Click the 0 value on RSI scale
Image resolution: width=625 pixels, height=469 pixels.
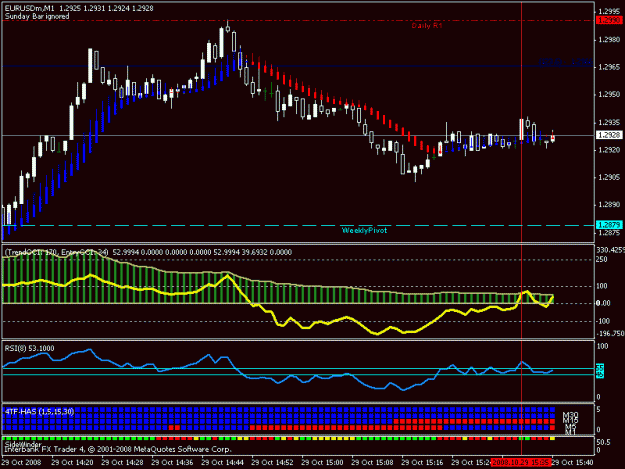tap(598, 397)
